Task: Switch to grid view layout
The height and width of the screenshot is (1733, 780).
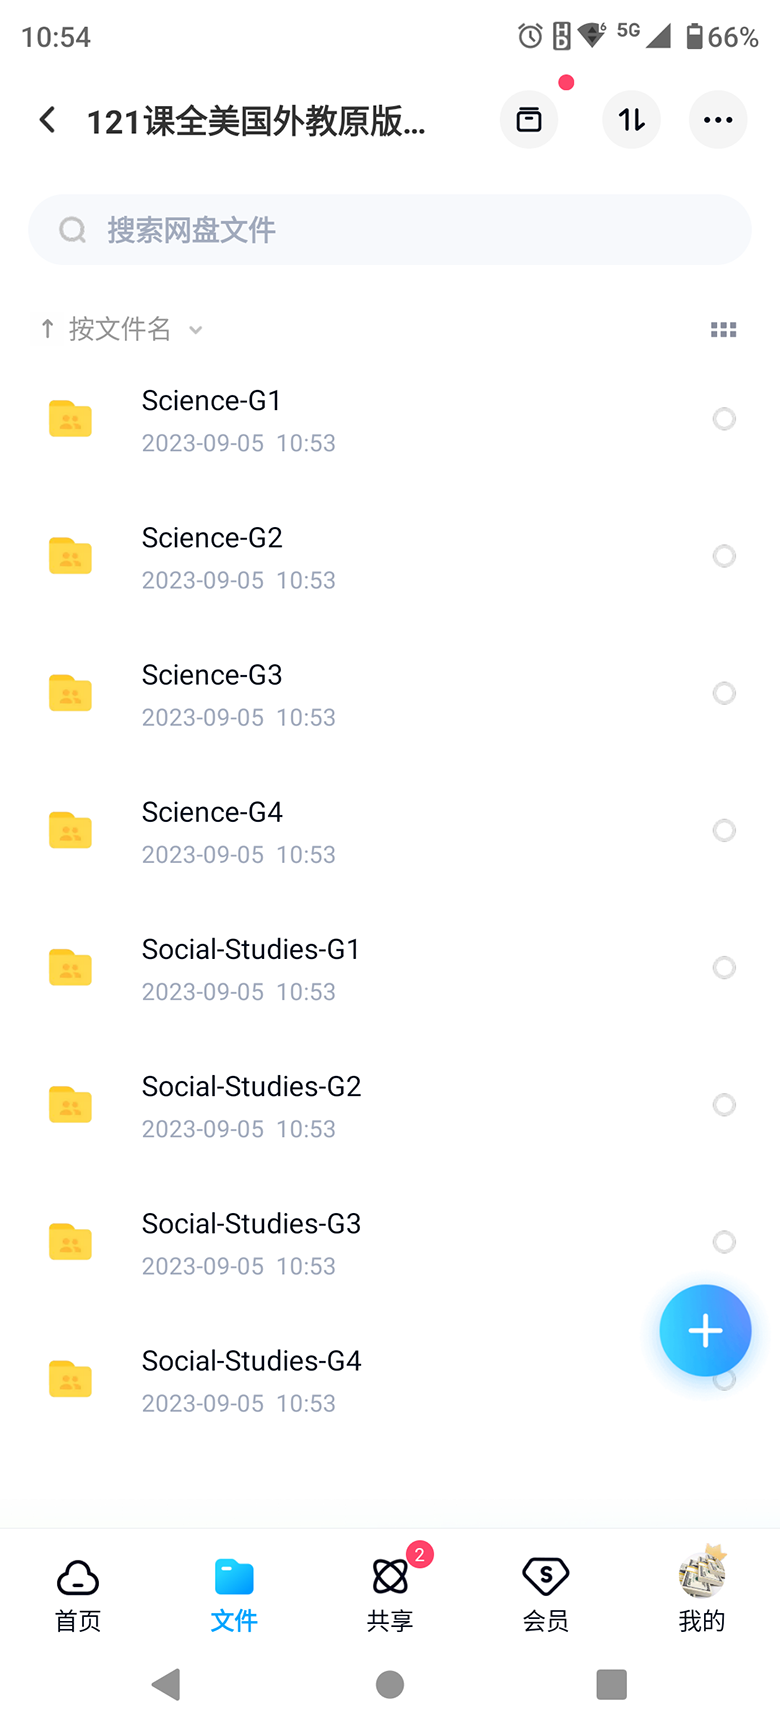Action: coord(723,329)
